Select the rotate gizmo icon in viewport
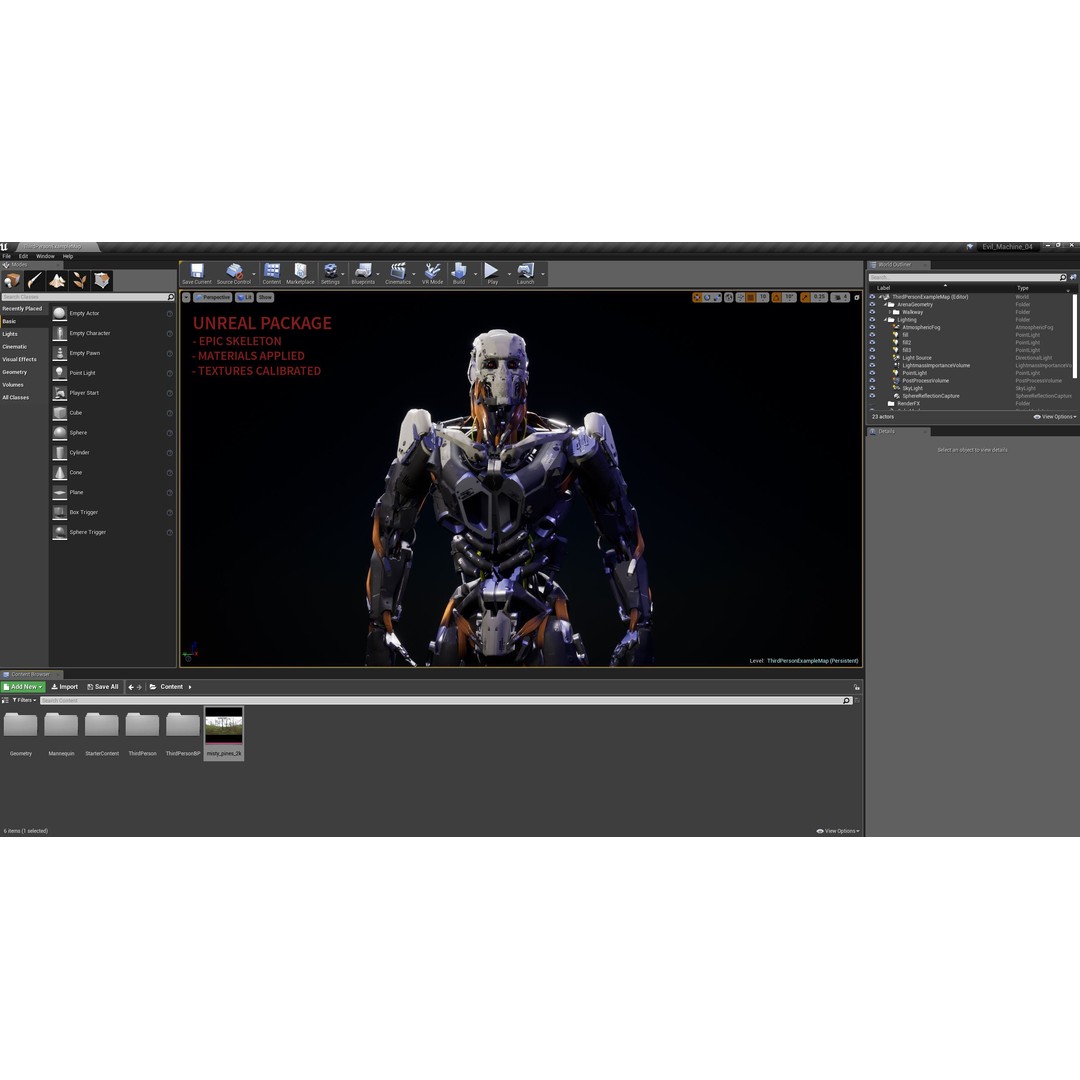Viewport: 1080px width, 1080px height. [x=707, y=298]
